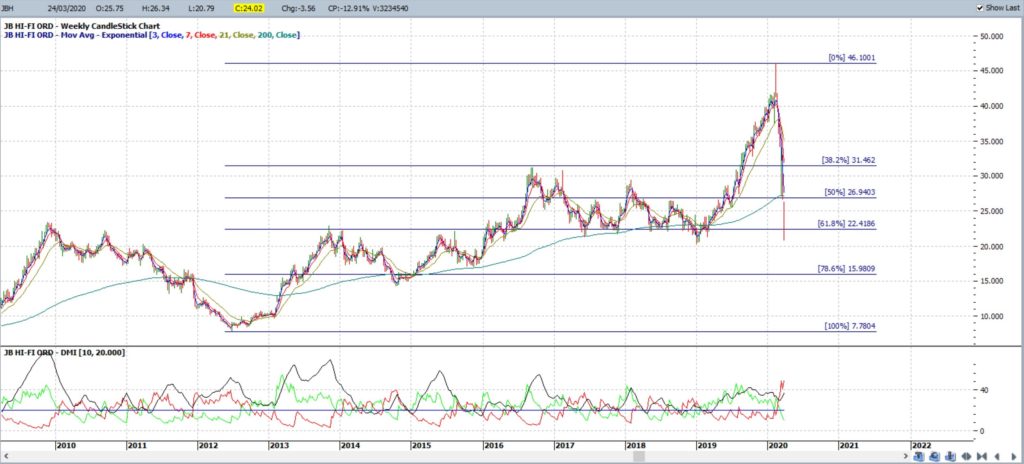Image resolution: width=1024 pixels, height=464 pixels.
Task: Click the small chevron at the scrollbar's right end
Action: click(x=906, y=456)
